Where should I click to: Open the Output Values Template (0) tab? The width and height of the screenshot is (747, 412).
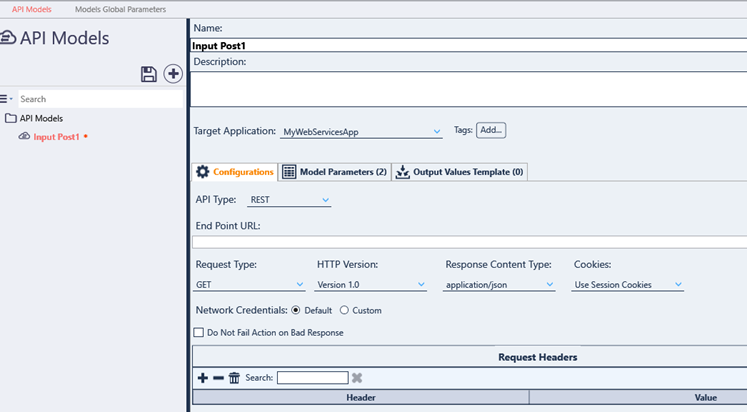pos(459,172)
